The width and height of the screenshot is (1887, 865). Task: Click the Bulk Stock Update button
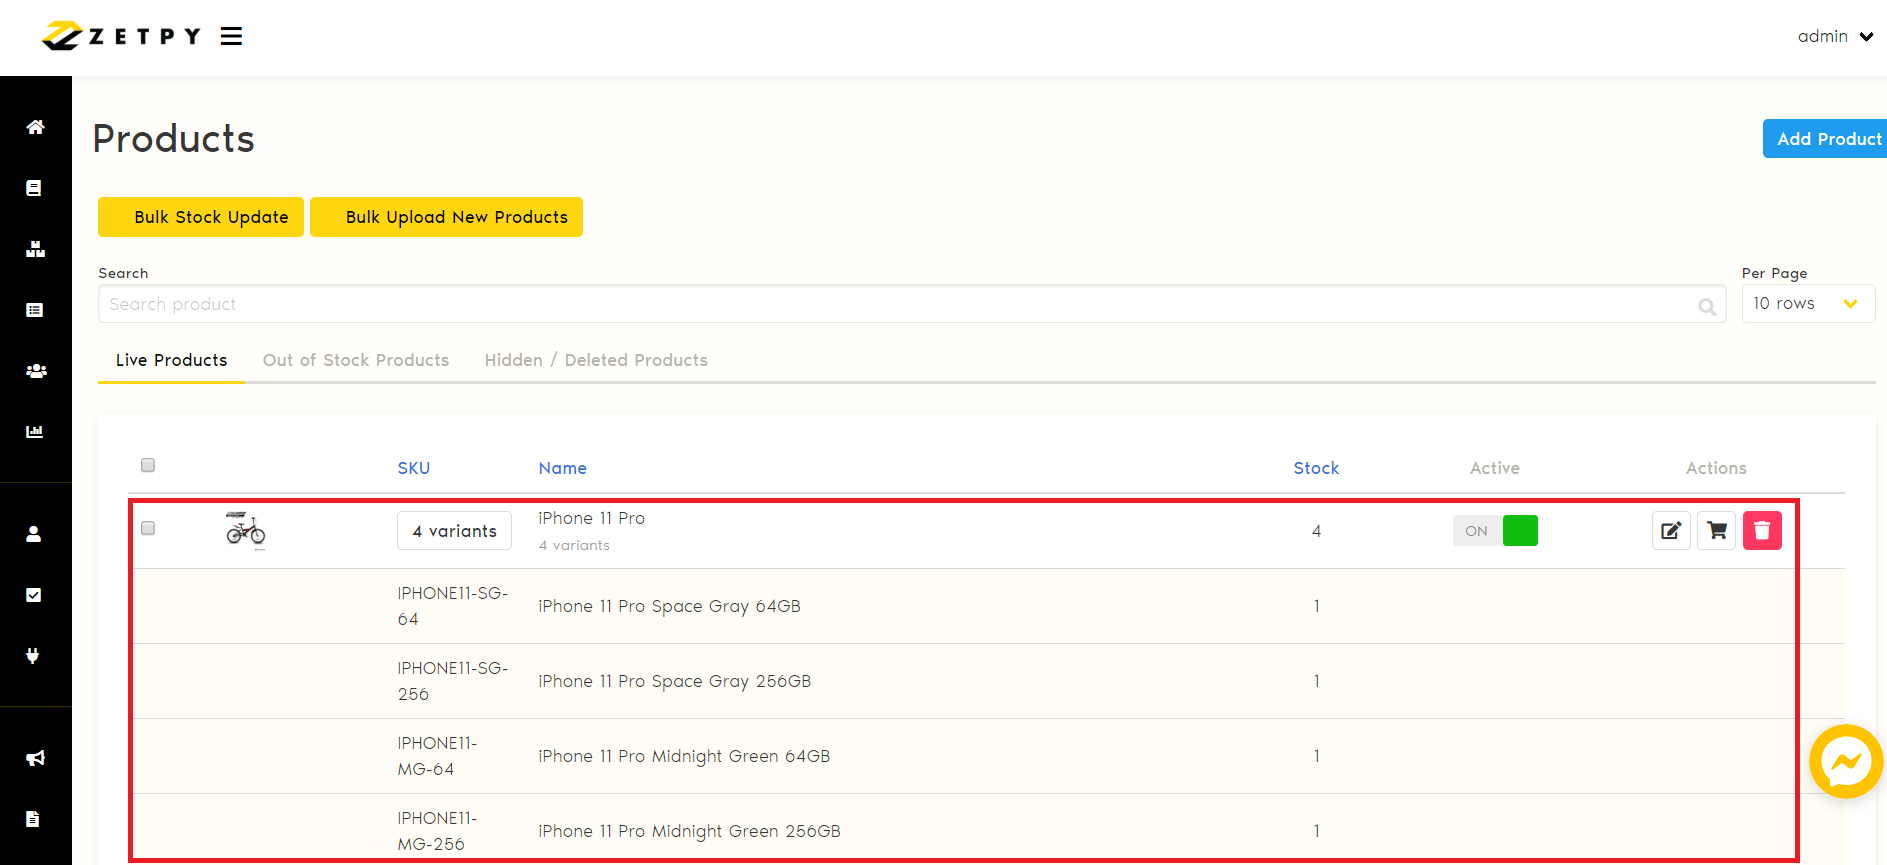(x=201, y=217)
